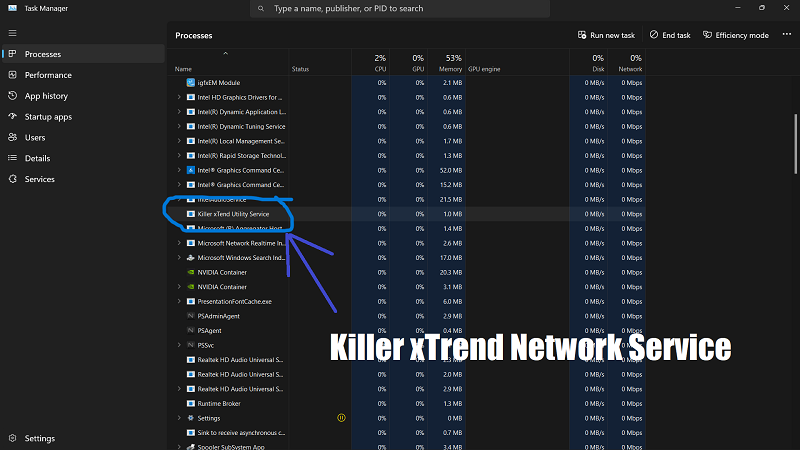Expand Microsoft Network Realtime Inspection
The width and height of the screenshot is (800, 450).
click(x=179, y=243)
